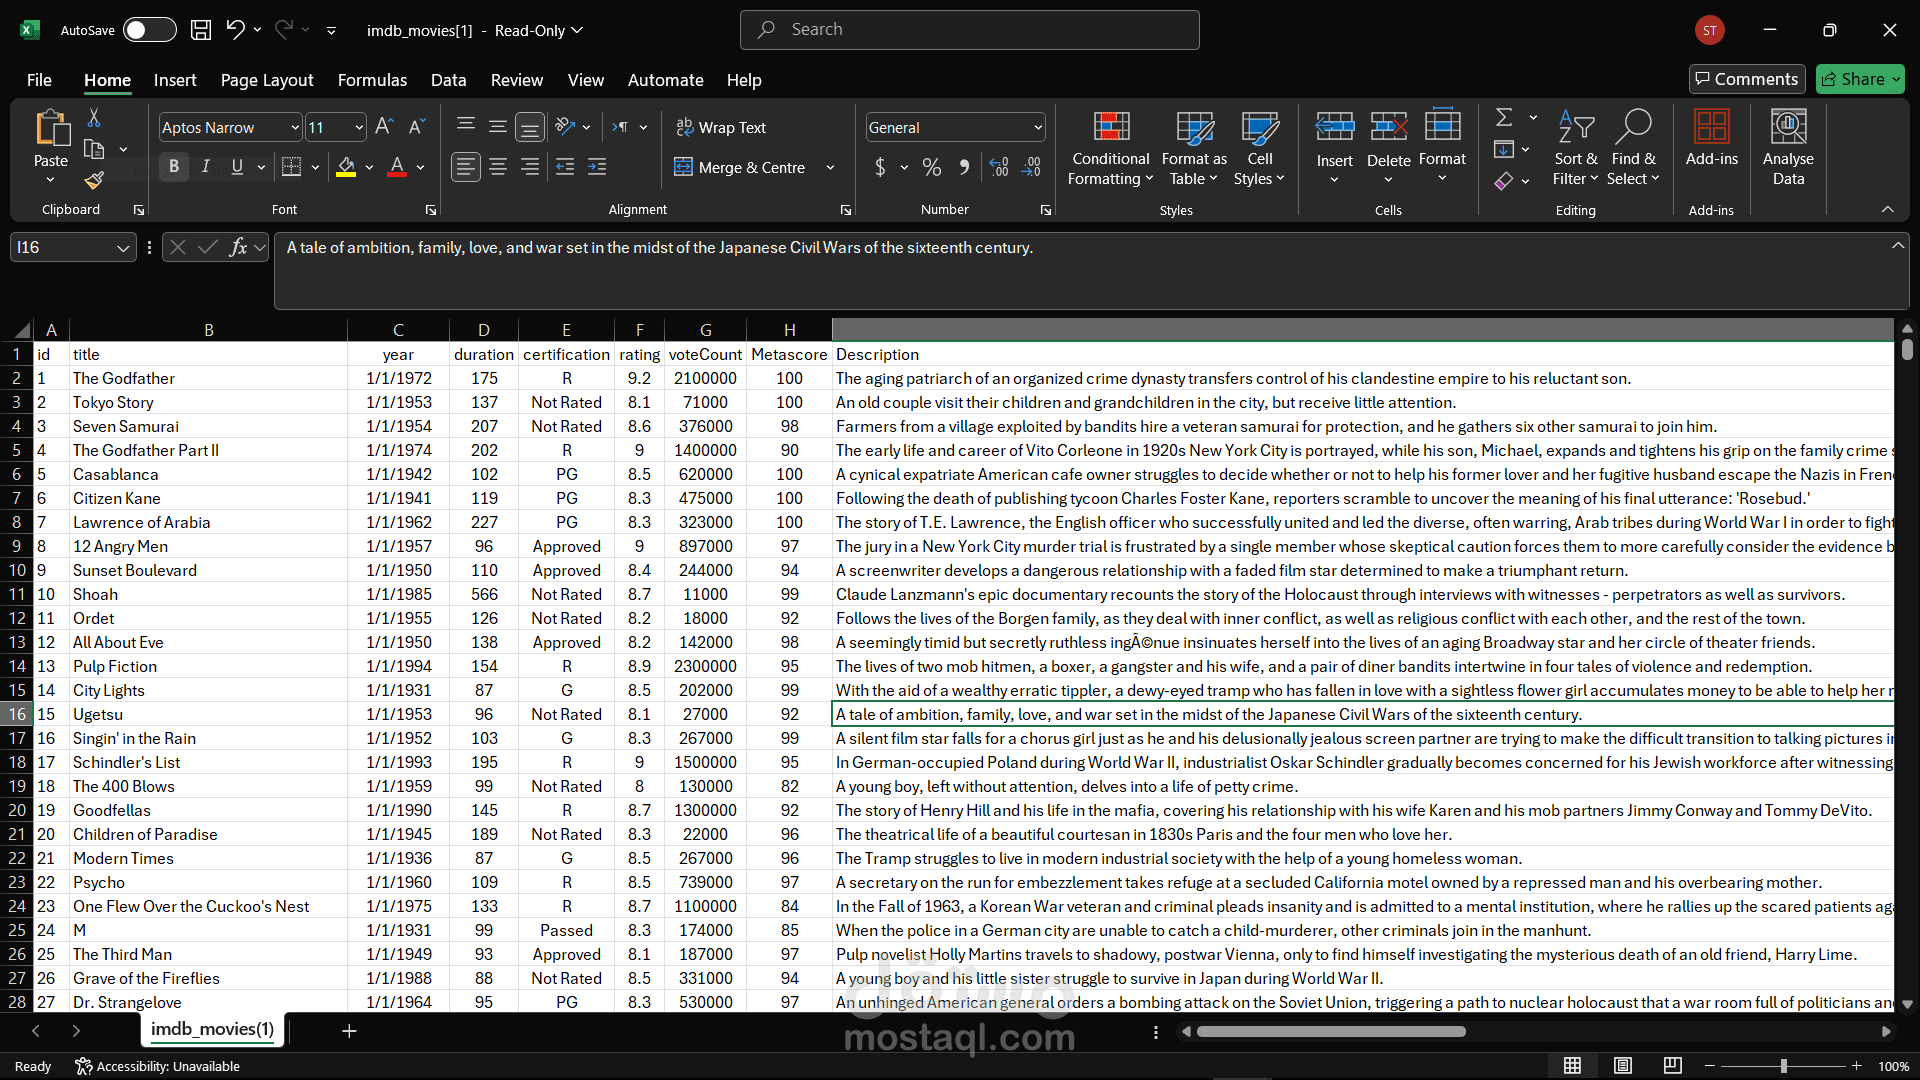Toggle Wrap Text for the selection

point(722,127)
